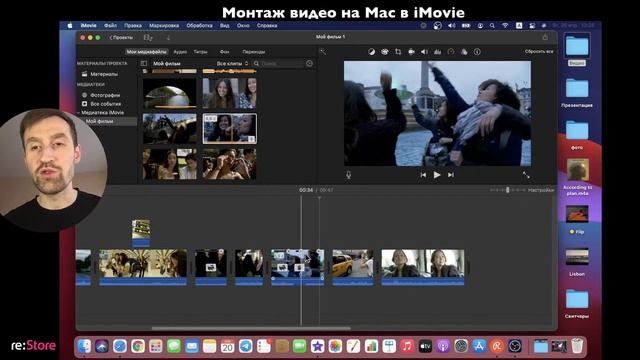Open the Speed speedometer tool
This screenshot has height=360, width=640.
[451, 52]
